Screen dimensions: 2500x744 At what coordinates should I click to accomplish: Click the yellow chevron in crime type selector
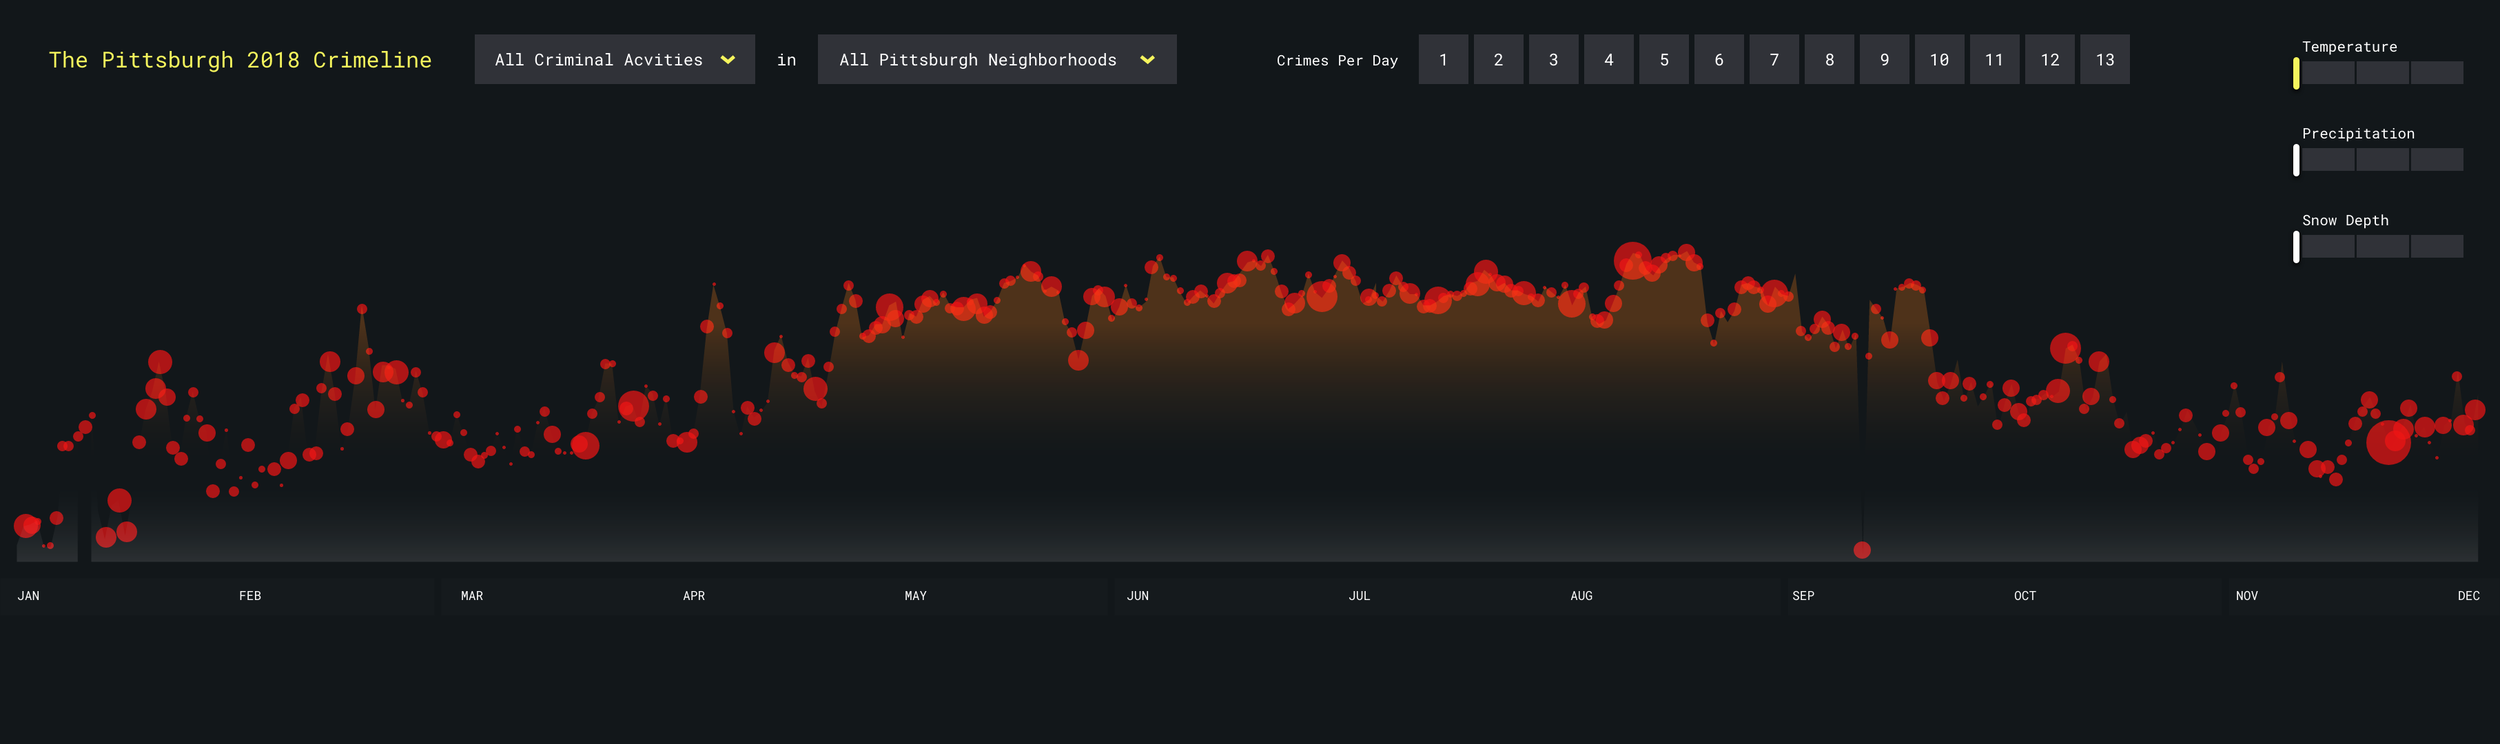click(x=728, y=60)
